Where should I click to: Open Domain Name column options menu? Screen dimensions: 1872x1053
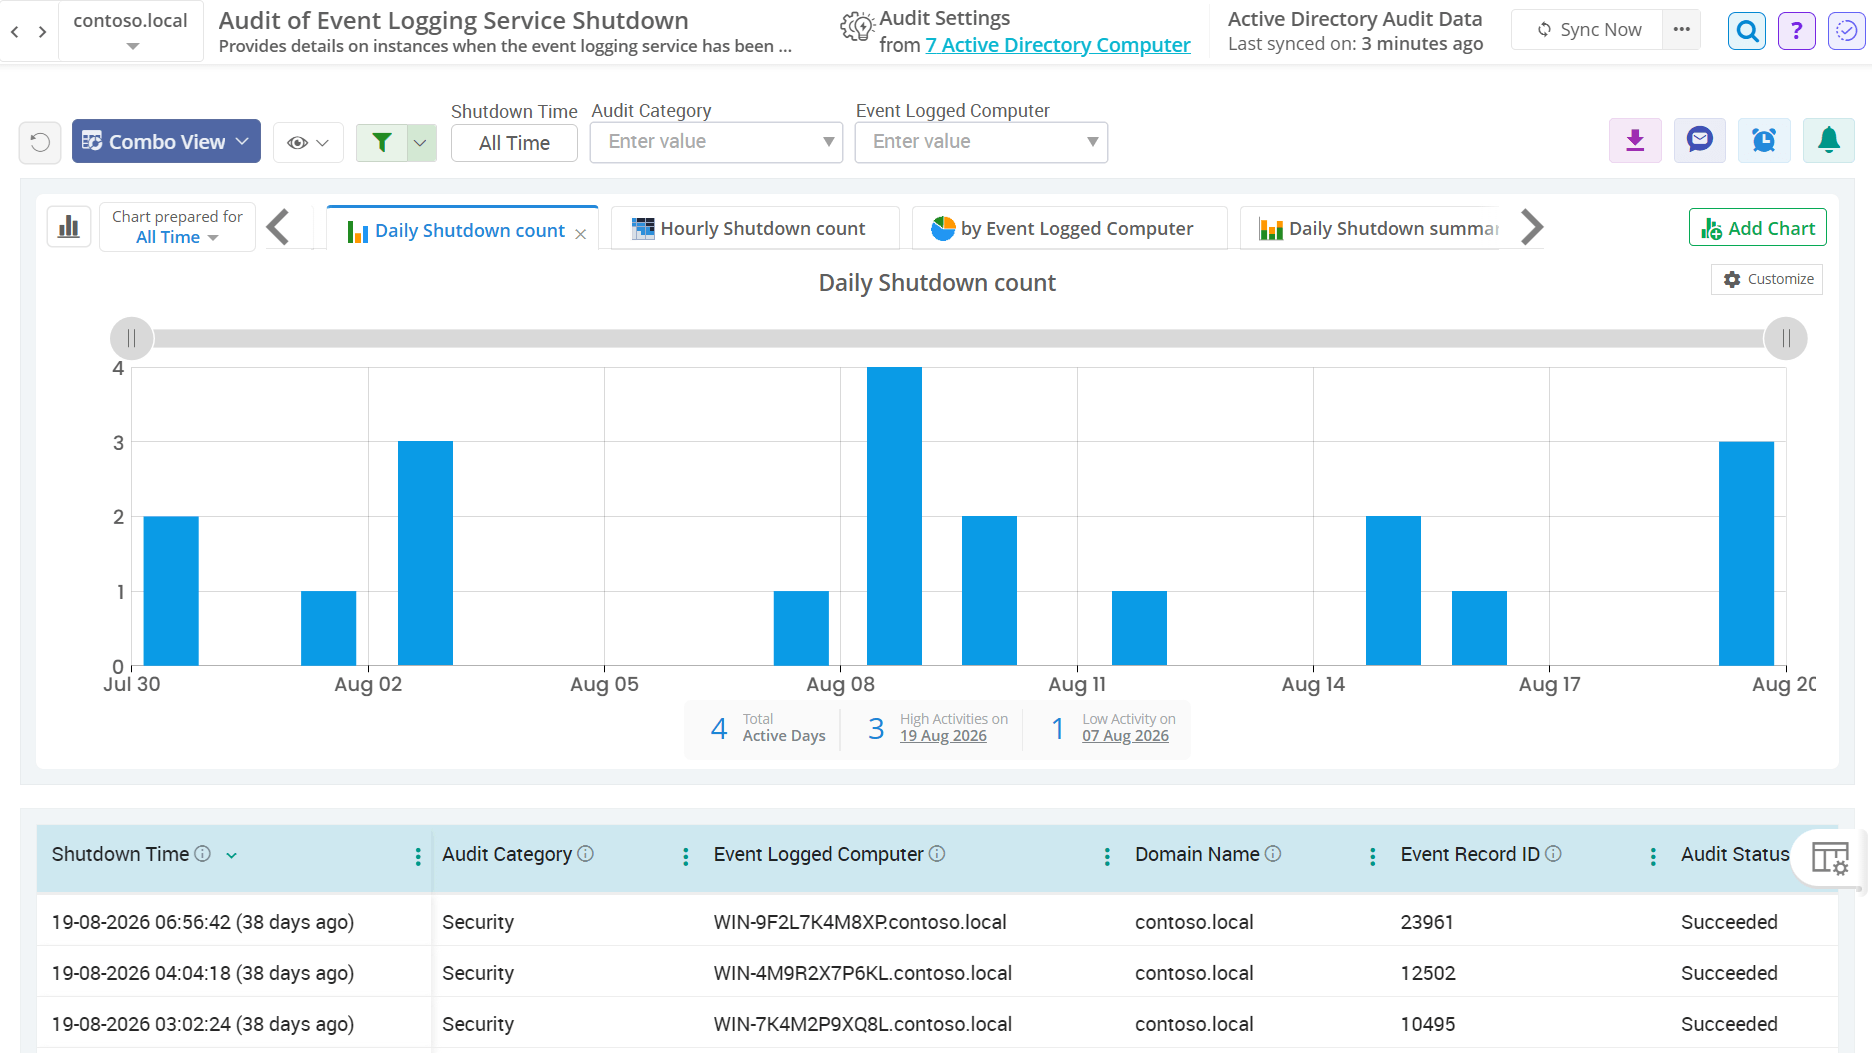(1372, 856)
